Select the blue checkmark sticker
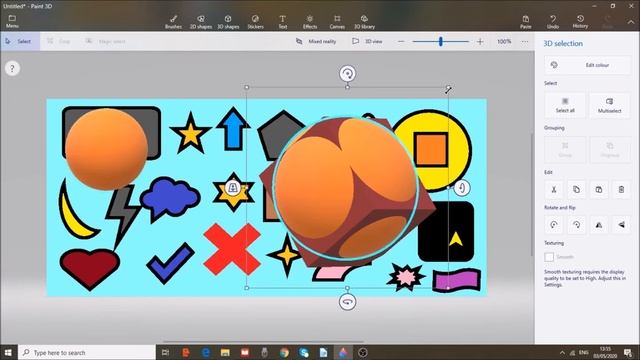The width and height of the screenshot is (640, 360). point(170,263)
